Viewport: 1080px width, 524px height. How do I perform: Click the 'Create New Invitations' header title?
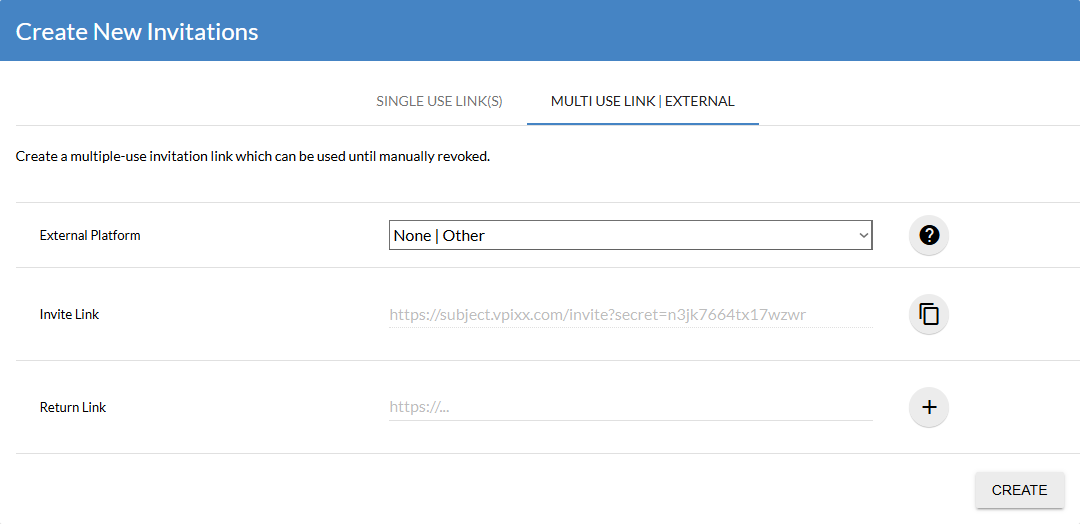(137, 31)
